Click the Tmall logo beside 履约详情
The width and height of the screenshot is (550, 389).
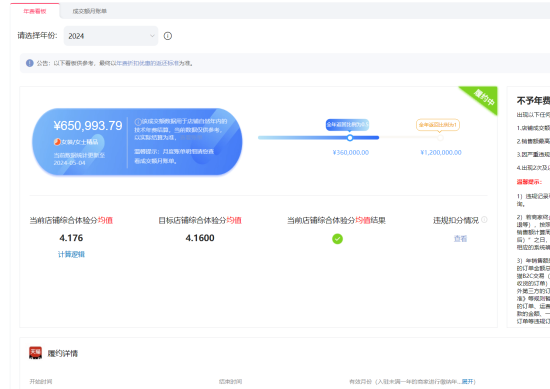point(35,353)
